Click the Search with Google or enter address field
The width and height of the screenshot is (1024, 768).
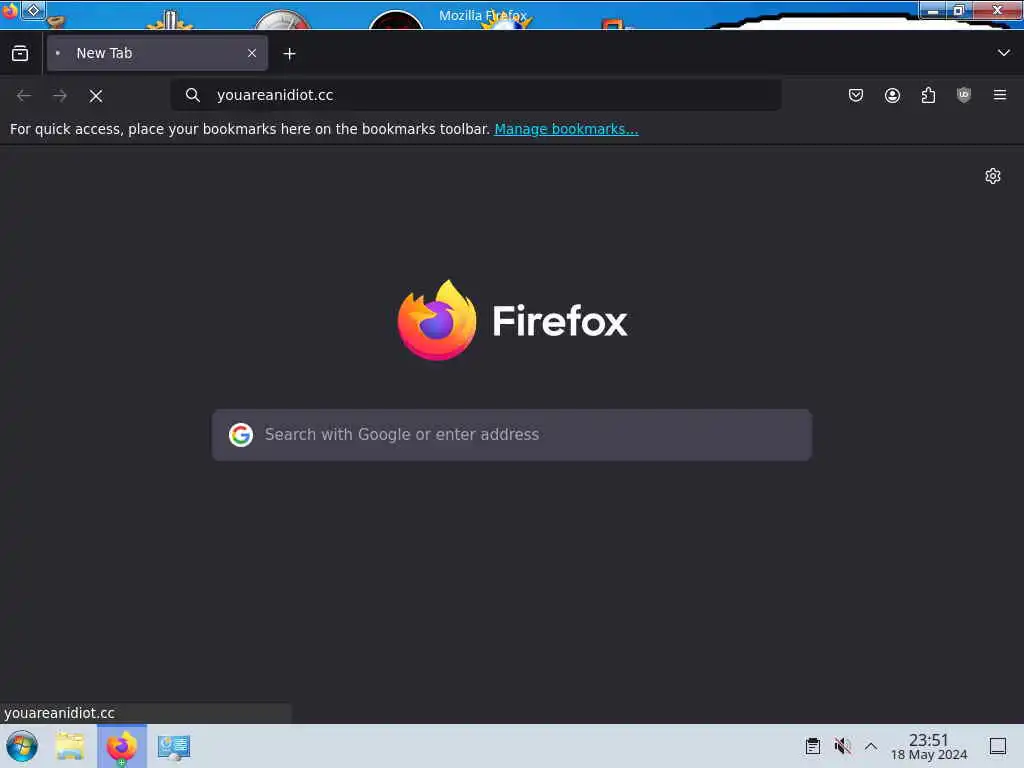tap(512, 435)
